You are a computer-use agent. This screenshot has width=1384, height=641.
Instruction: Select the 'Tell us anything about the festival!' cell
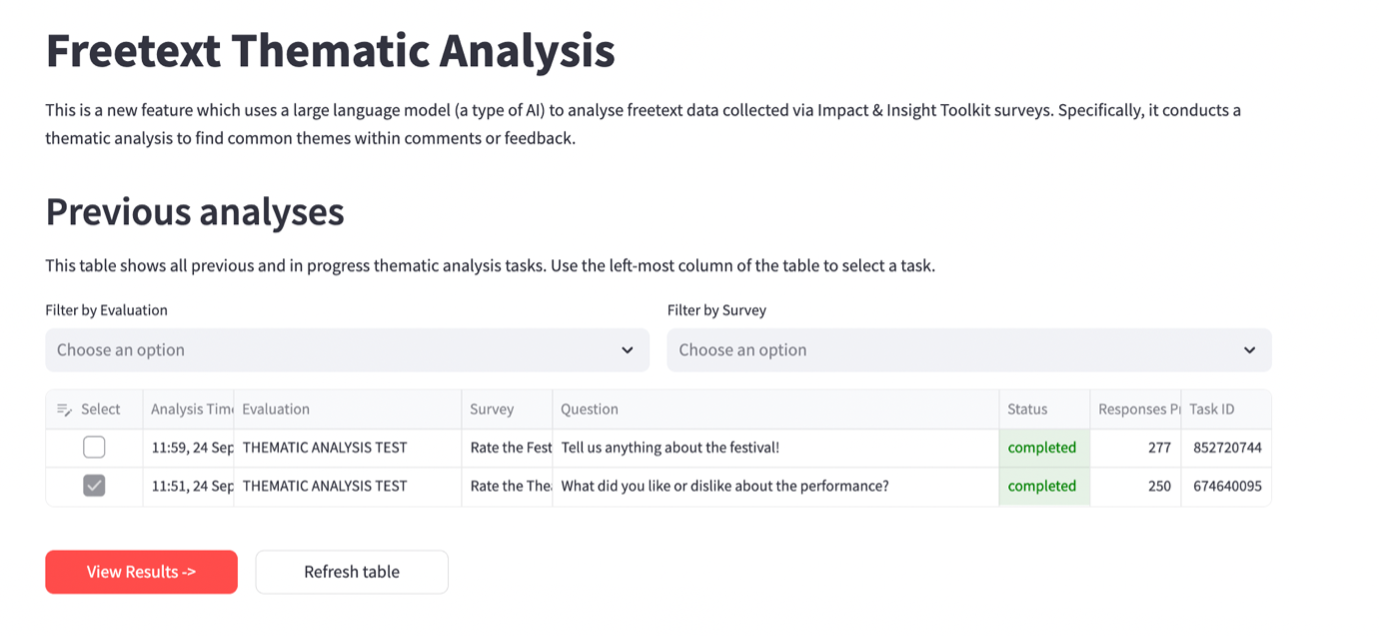[670, 447]
